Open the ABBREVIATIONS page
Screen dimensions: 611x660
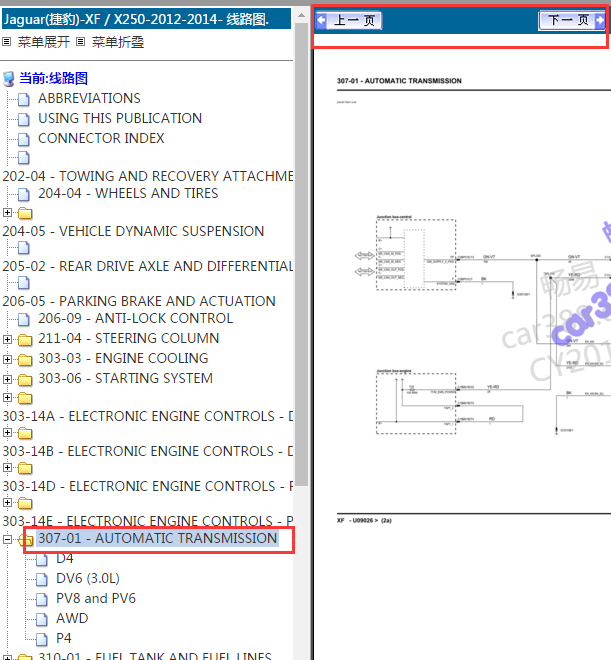tap(89, 98)
